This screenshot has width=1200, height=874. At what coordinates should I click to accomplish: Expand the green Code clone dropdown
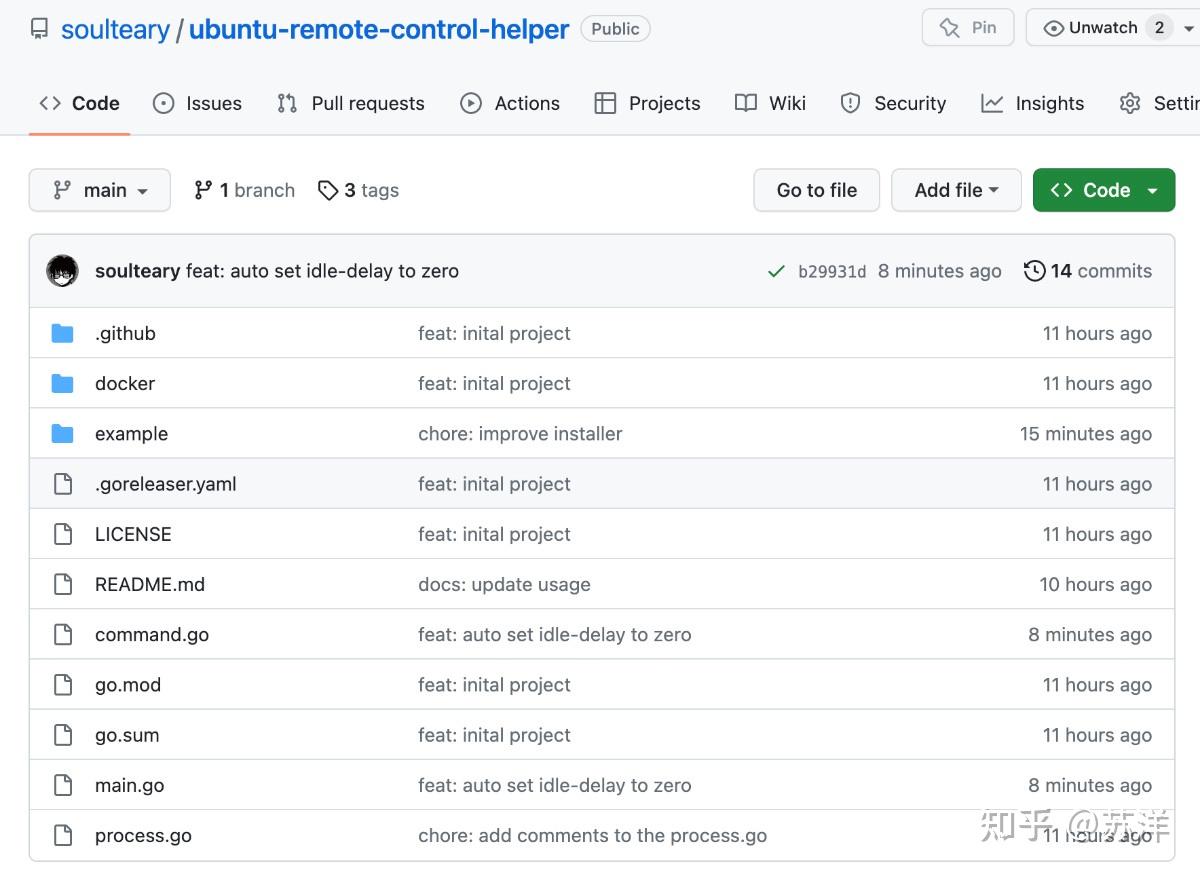(x=1104, y=190)
